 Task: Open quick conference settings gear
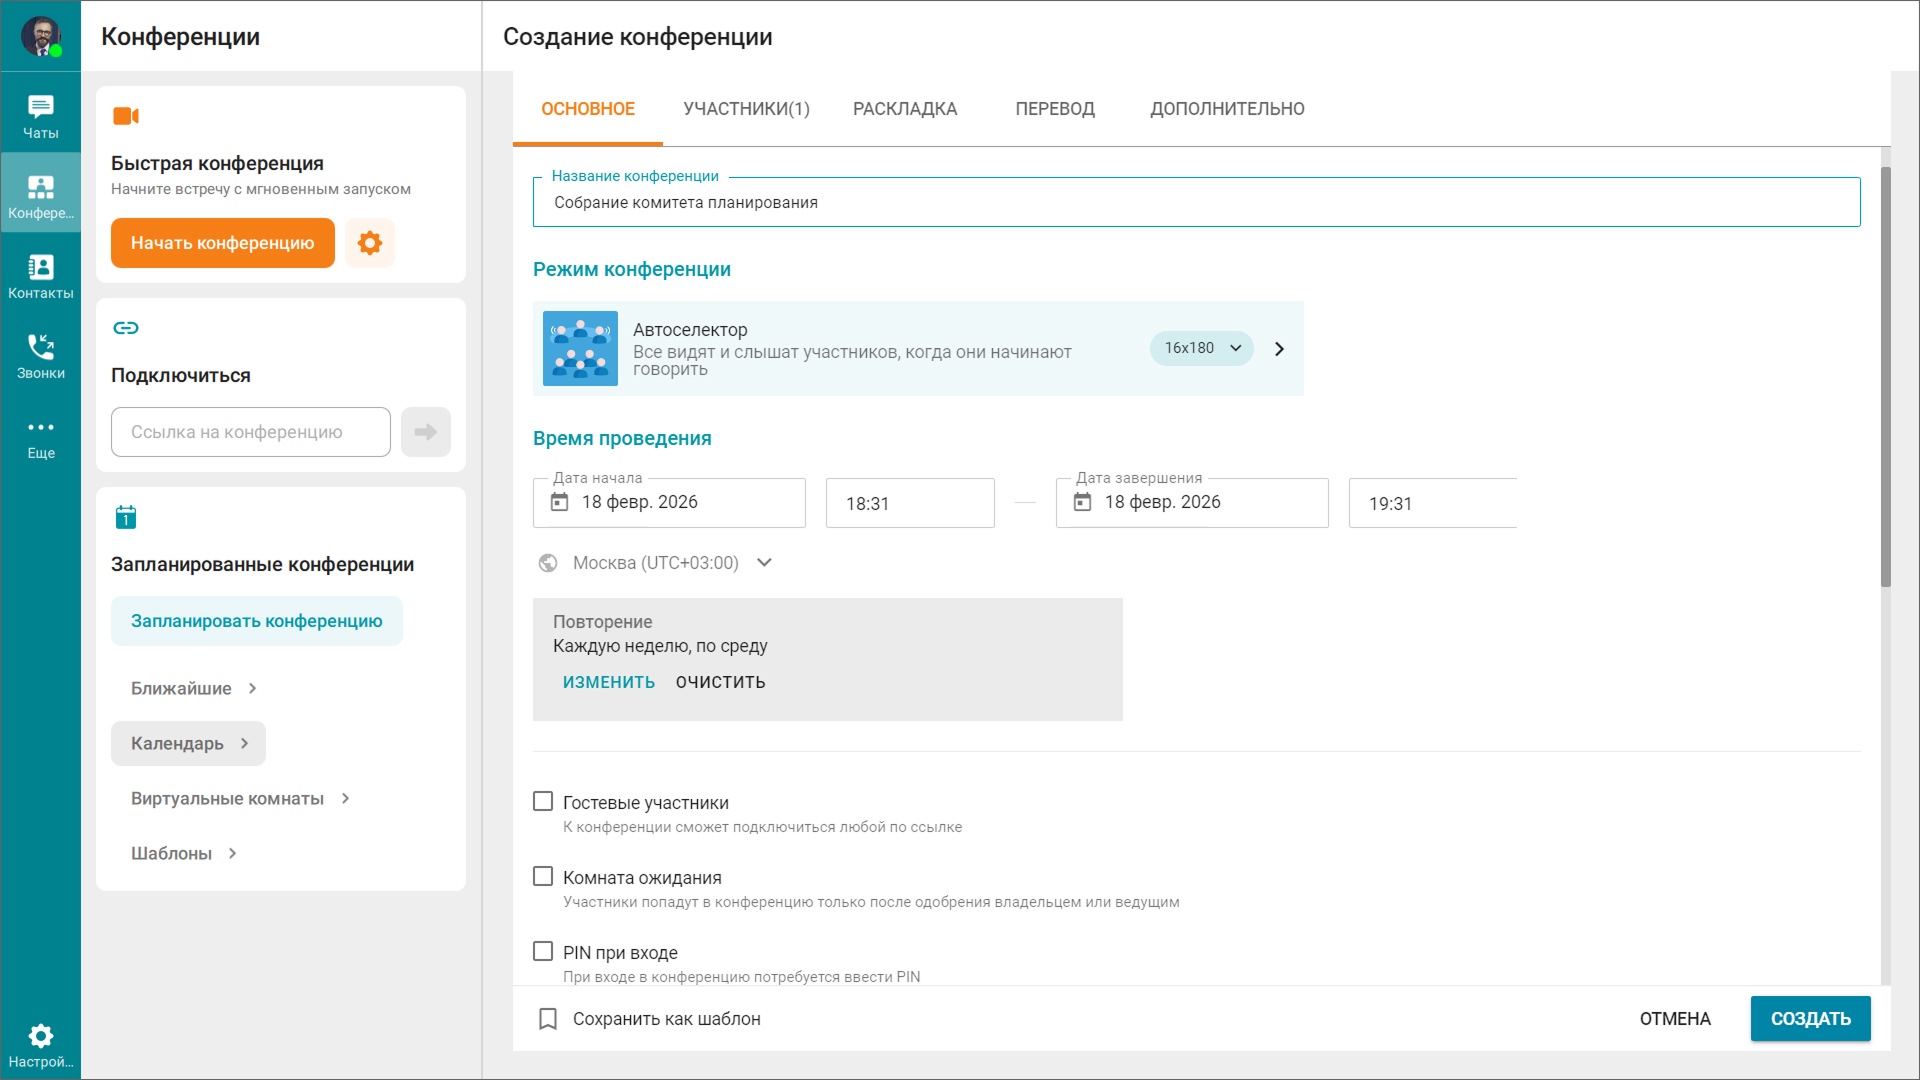[x=370, y=243]
